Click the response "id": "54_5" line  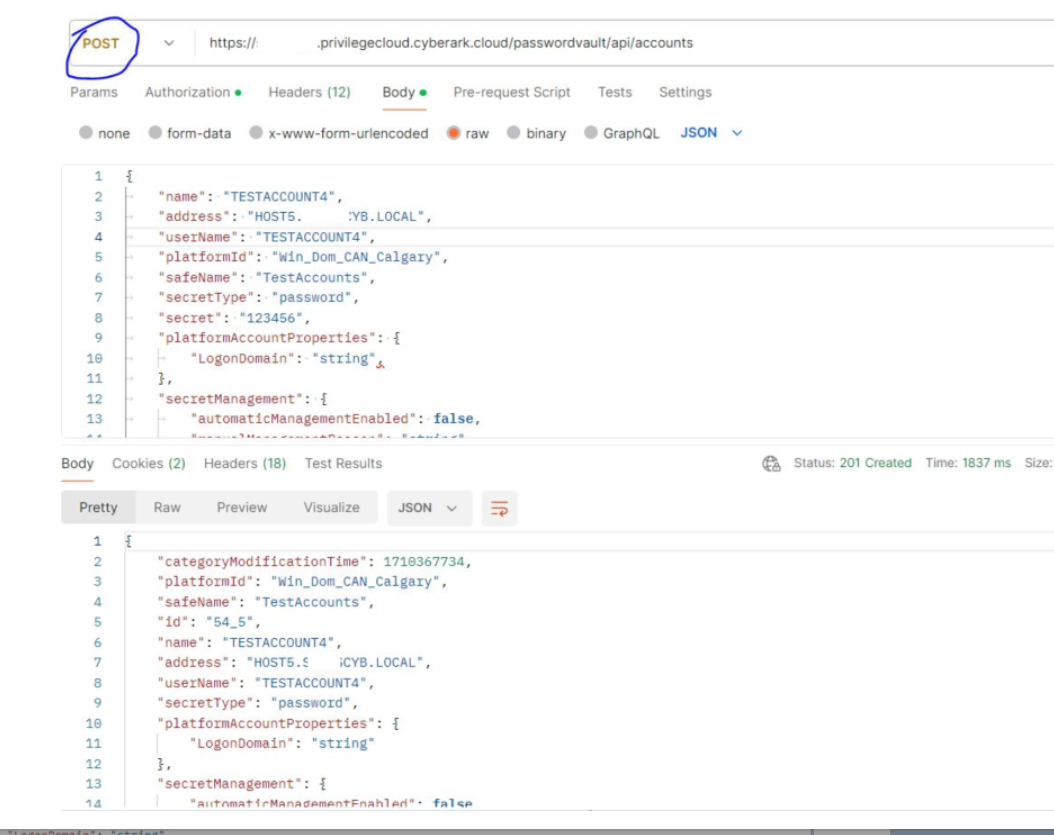(208, 622)
